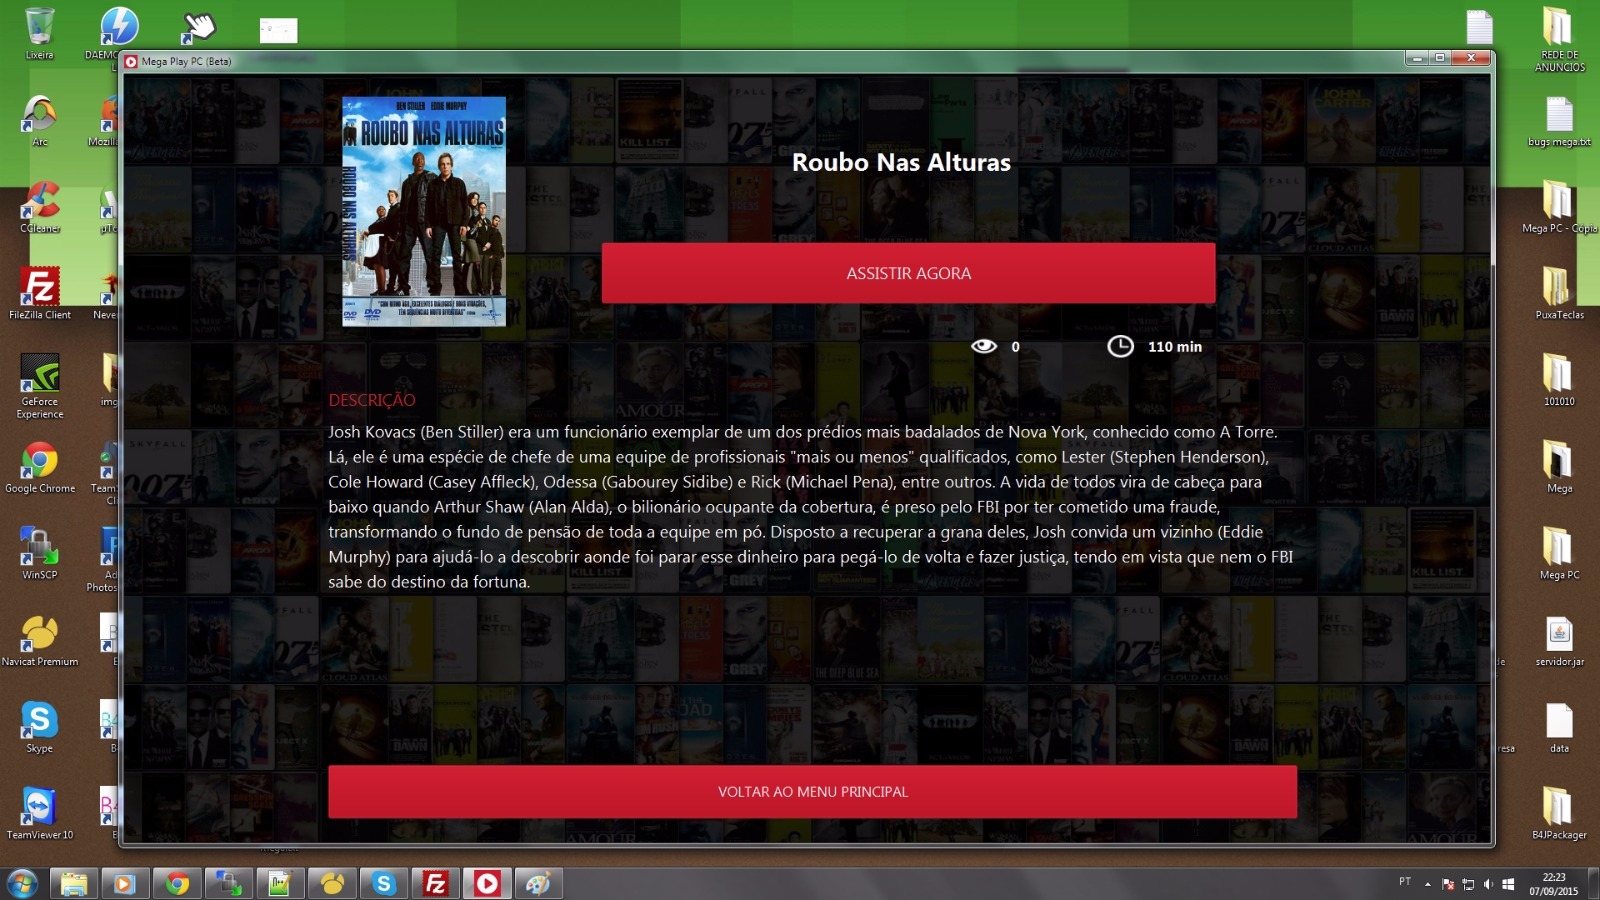Select the PuxaTeclas folder icon

pyautogui.click(x=1559, y=293)
